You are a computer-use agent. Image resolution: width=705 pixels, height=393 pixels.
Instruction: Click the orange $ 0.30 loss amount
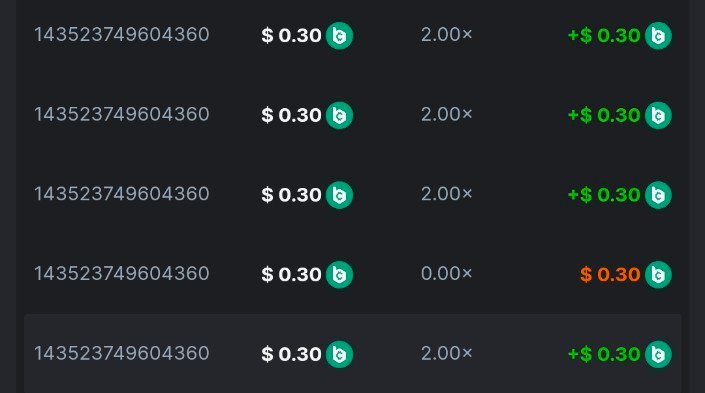610,274
